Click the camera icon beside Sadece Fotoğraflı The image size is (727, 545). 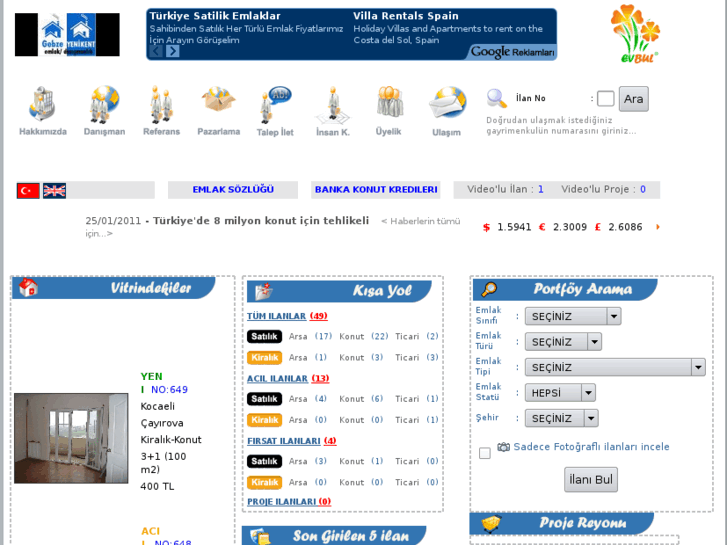point(504,447)
